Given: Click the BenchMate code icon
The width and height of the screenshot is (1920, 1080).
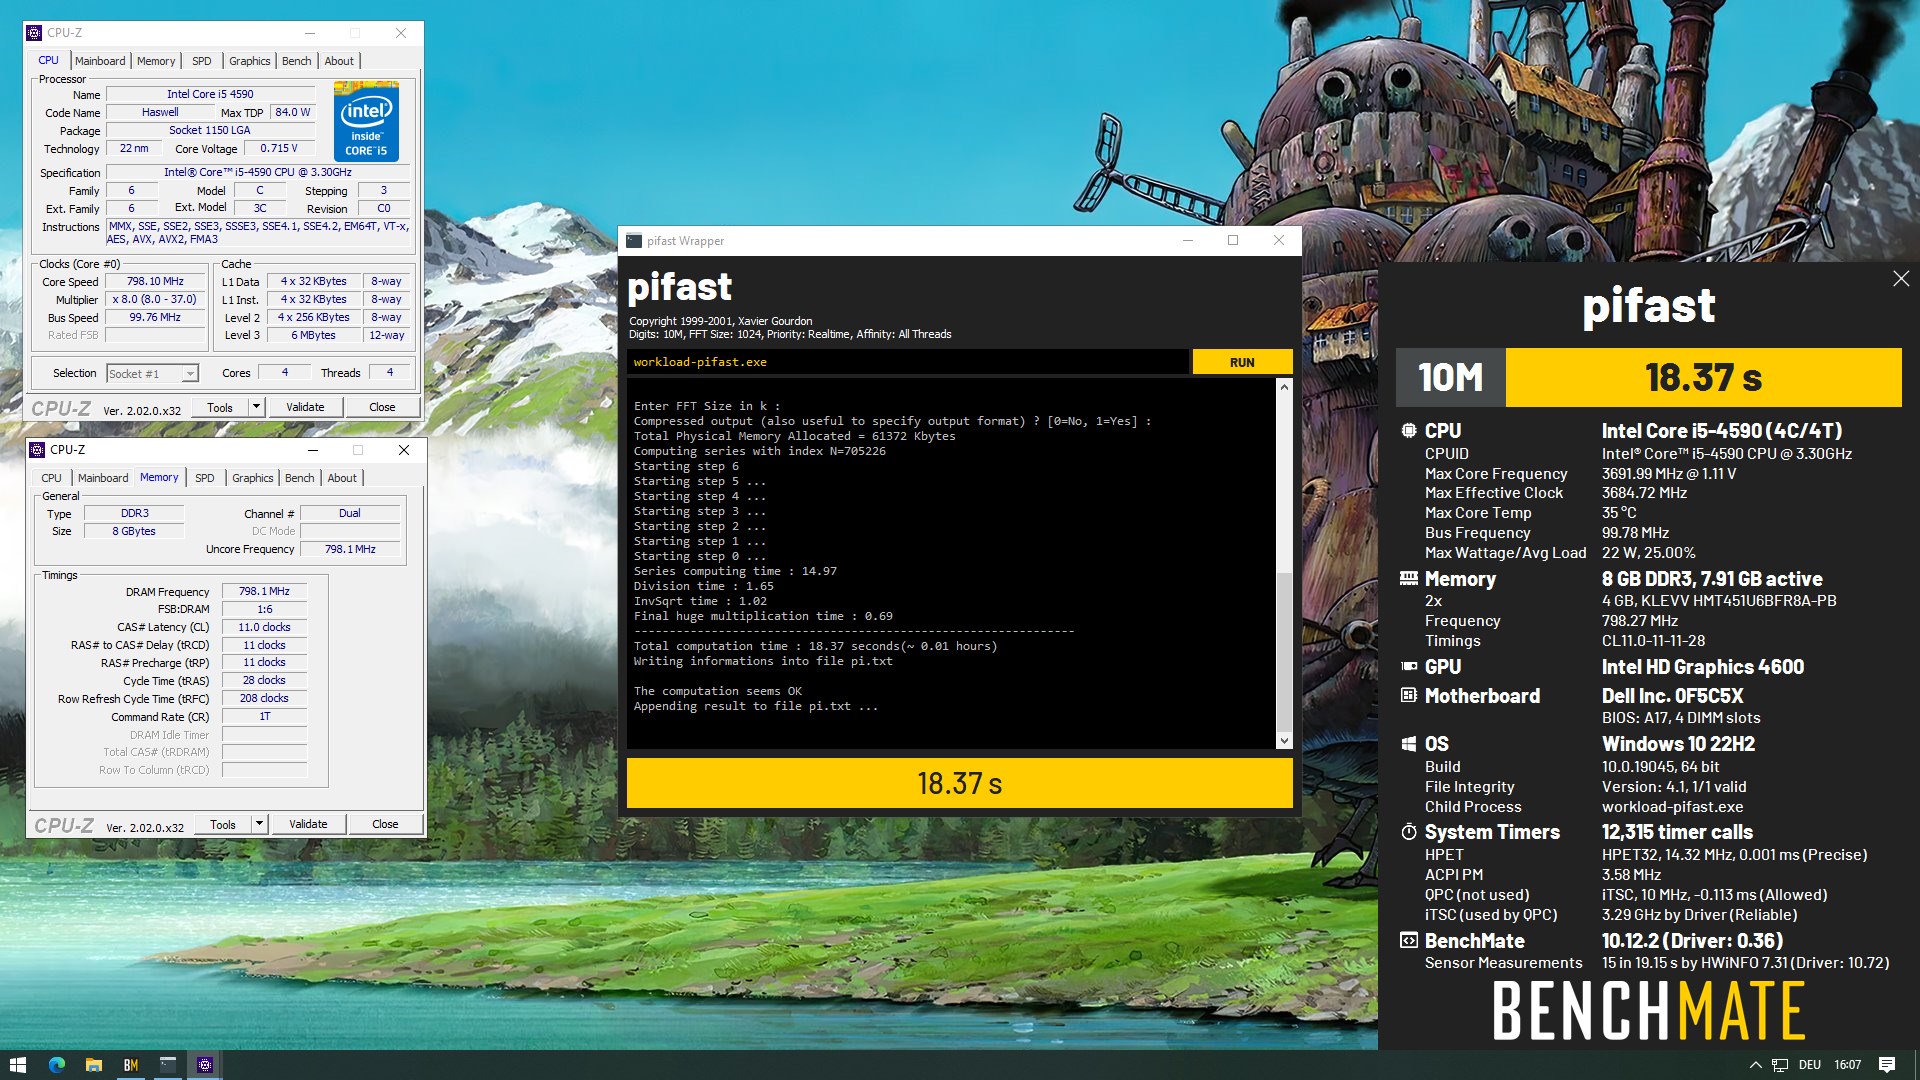Looking at the screenshot, I should pos(1409,941).
